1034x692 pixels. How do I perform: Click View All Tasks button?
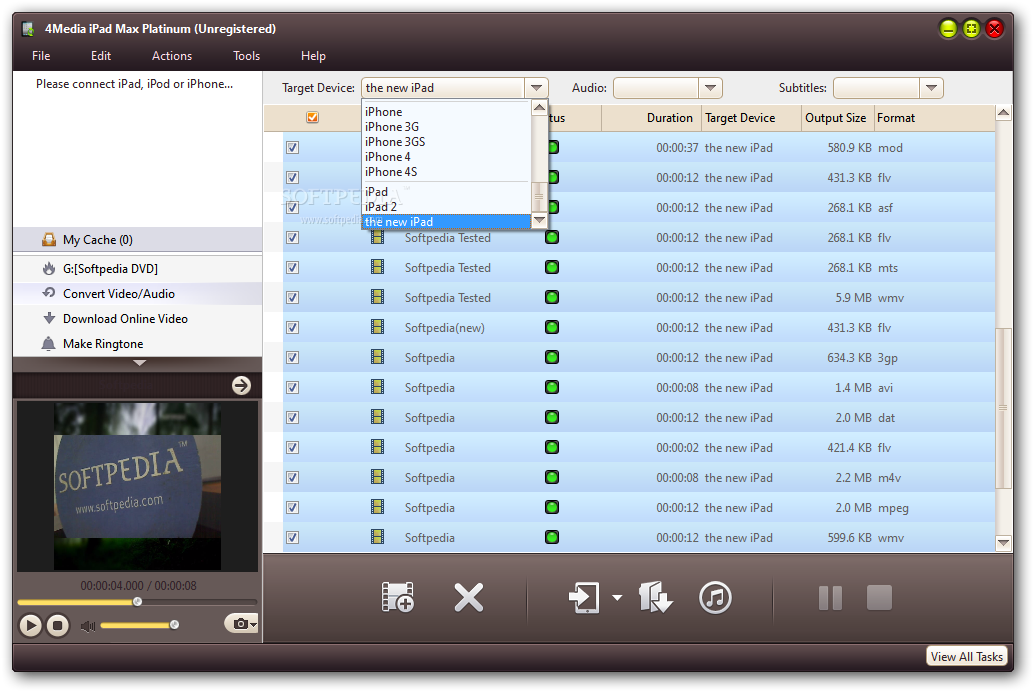coord(967,656)
